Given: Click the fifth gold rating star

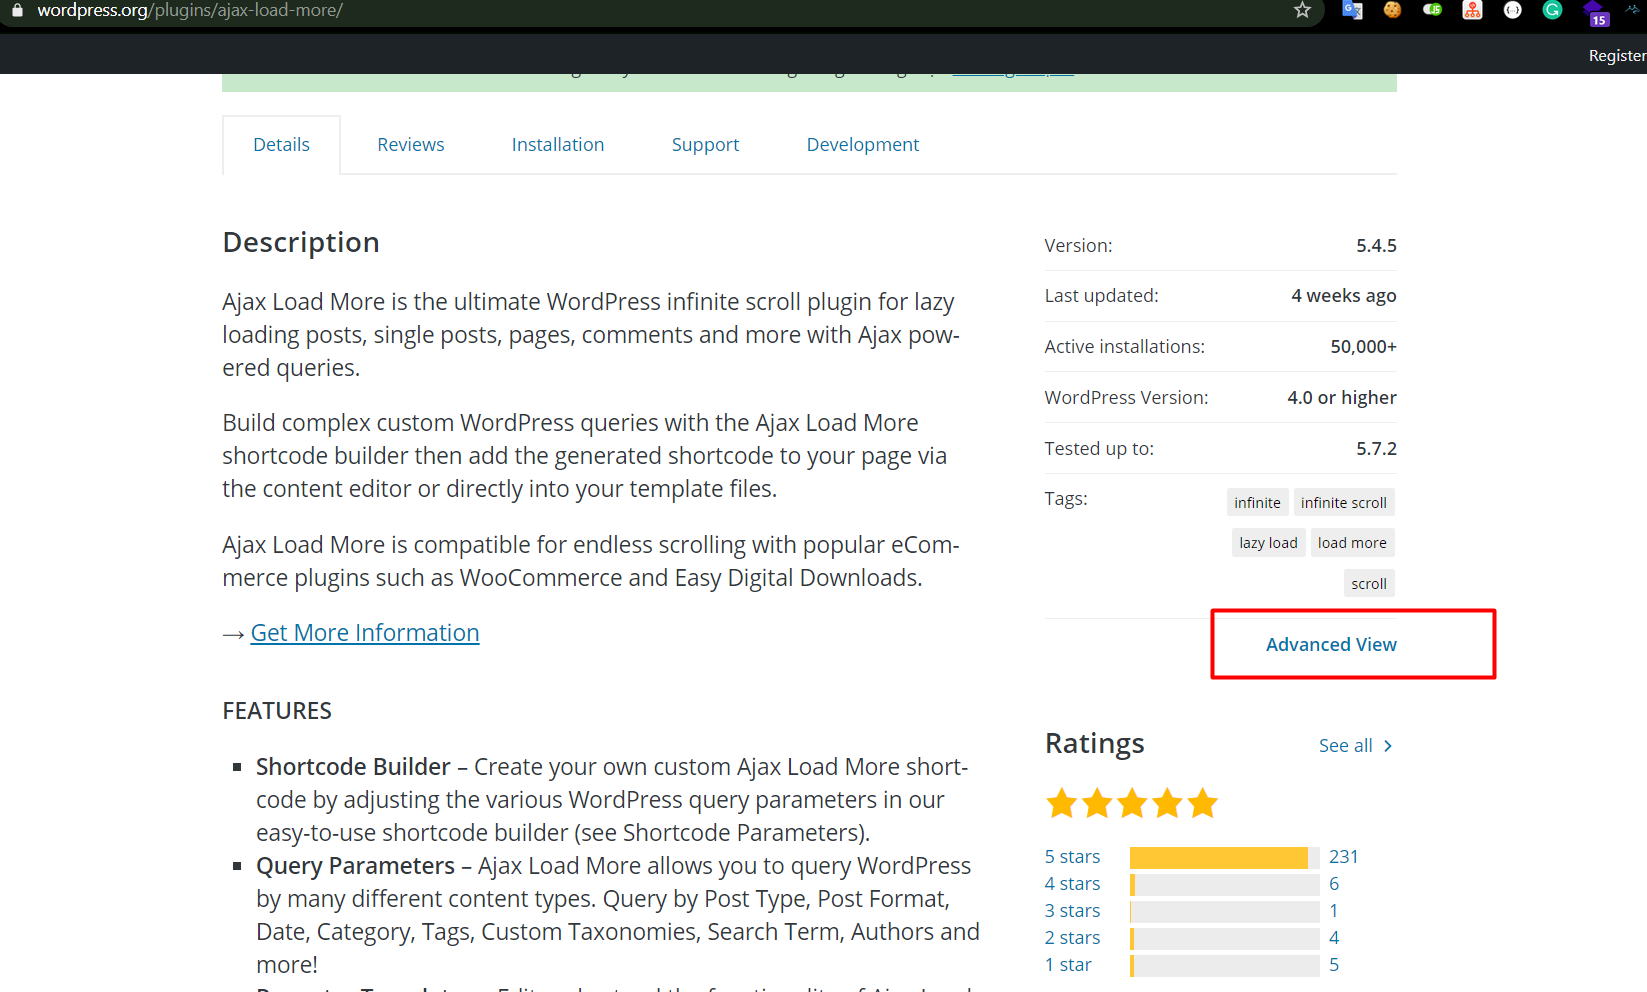Looking at the screenshot, I should pyautogui.click(x=1202, y=803).
